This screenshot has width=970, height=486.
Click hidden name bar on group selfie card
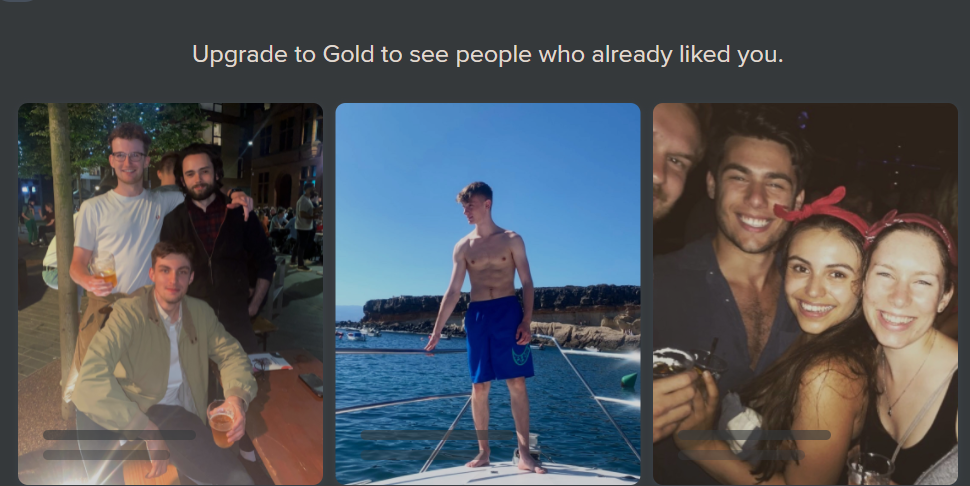pos(754,435)
